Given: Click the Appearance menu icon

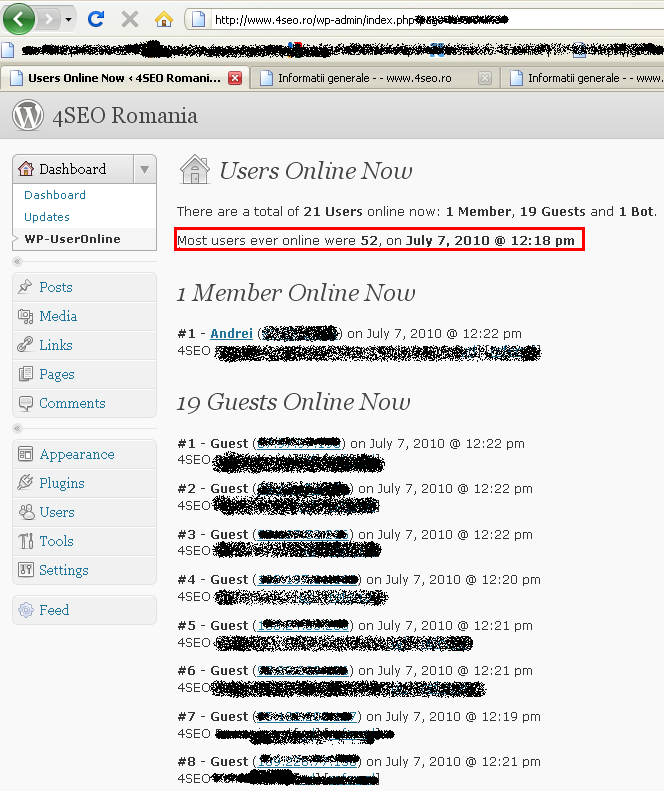Looking at the screenshot, I should (x=26, y=454).
